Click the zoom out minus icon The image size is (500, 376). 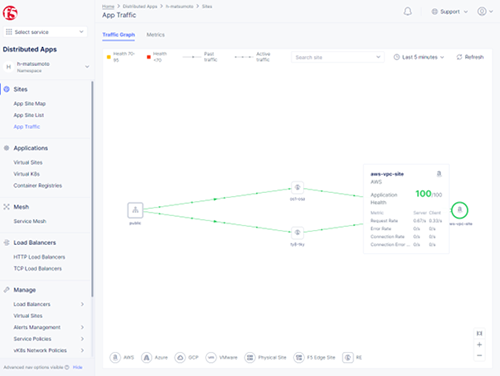[x=479, y=355]
